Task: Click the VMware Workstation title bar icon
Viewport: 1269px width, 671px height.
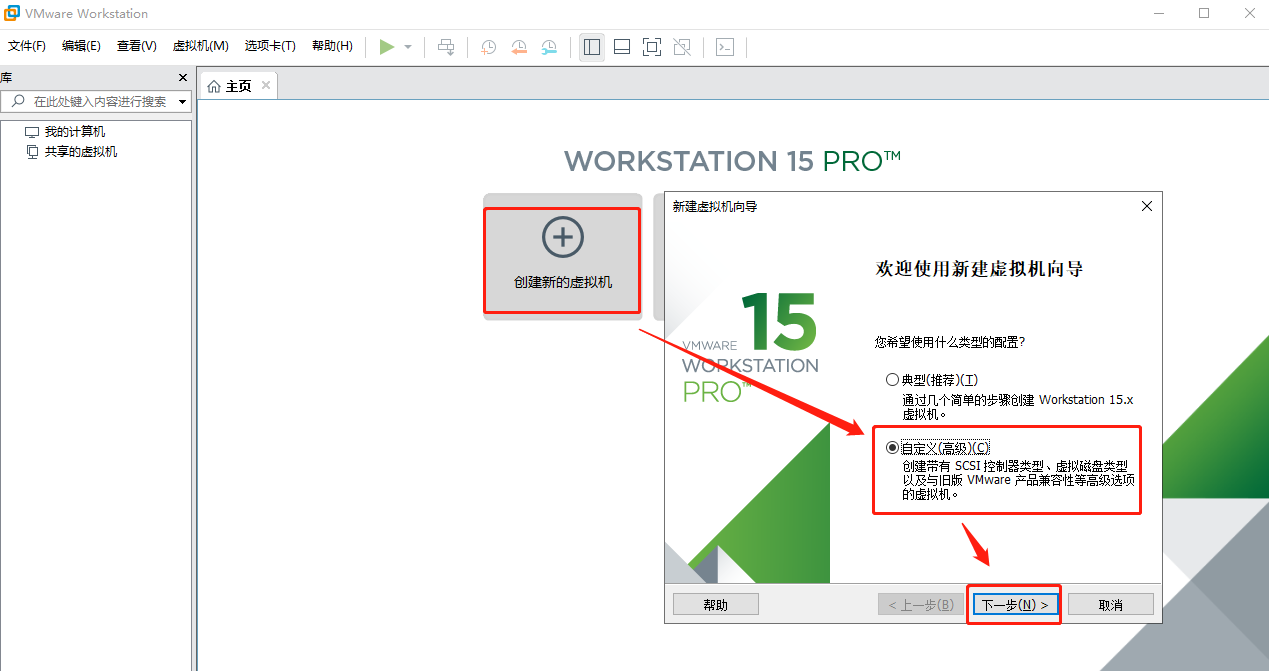Action: 12,14
